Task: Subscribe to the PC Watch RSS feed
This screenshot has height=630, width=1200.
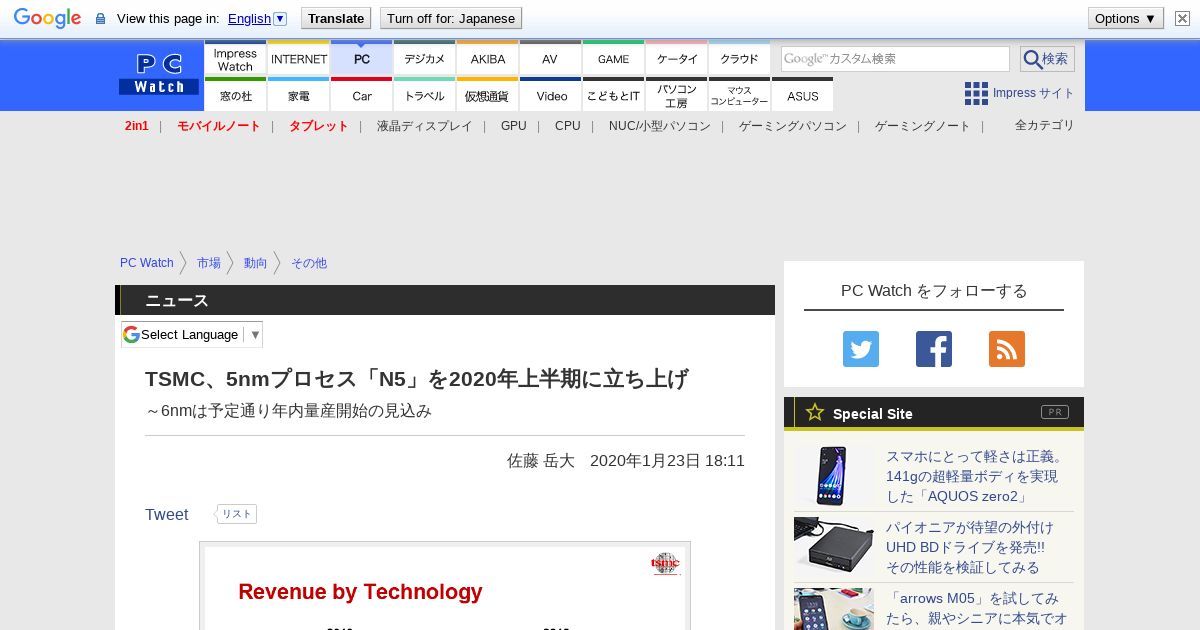Action: click(1007, 349)
